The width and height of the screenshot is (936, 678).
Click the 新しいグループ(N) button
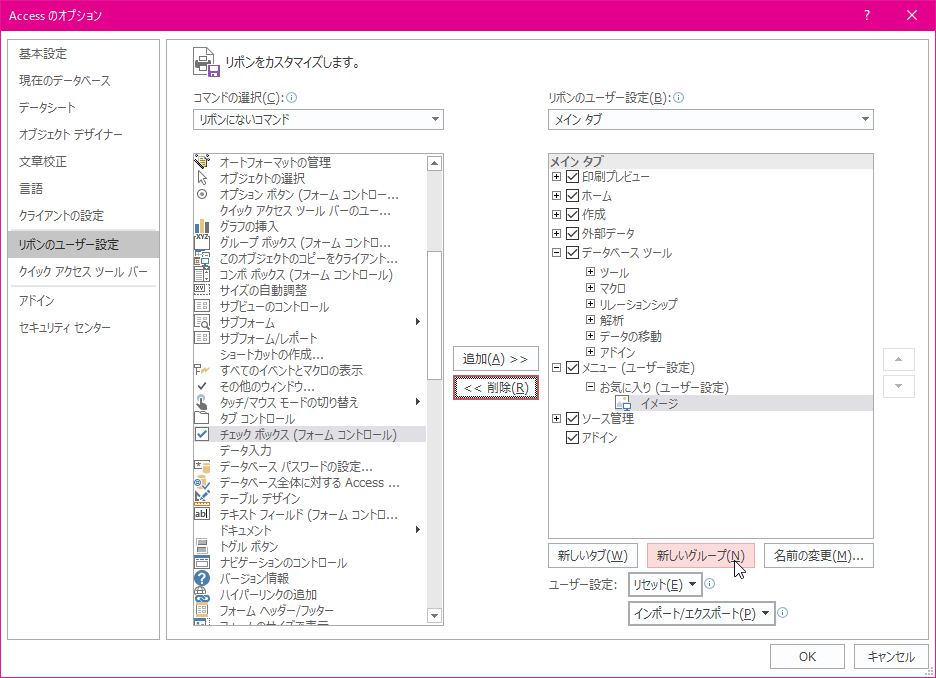(x=701, y=556)
